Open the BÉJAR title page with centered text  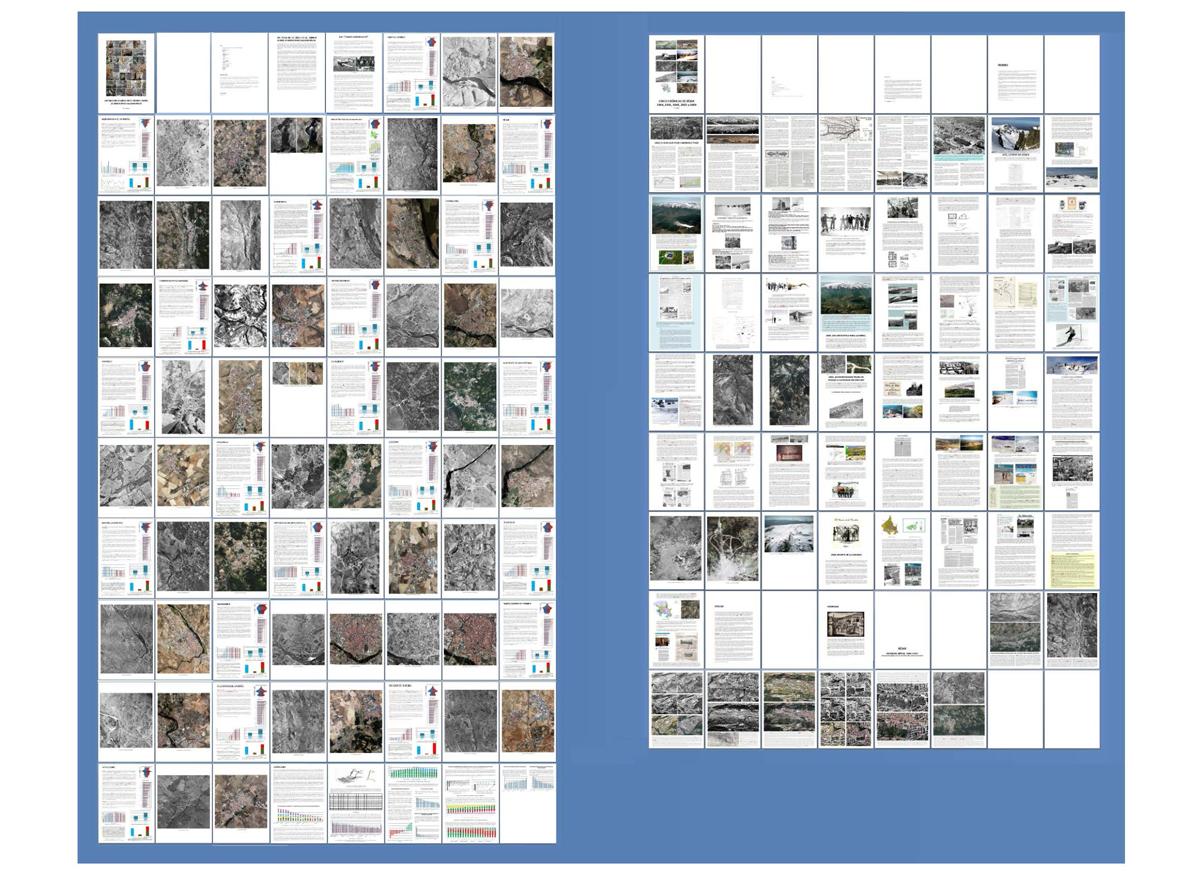click(902, 629)
